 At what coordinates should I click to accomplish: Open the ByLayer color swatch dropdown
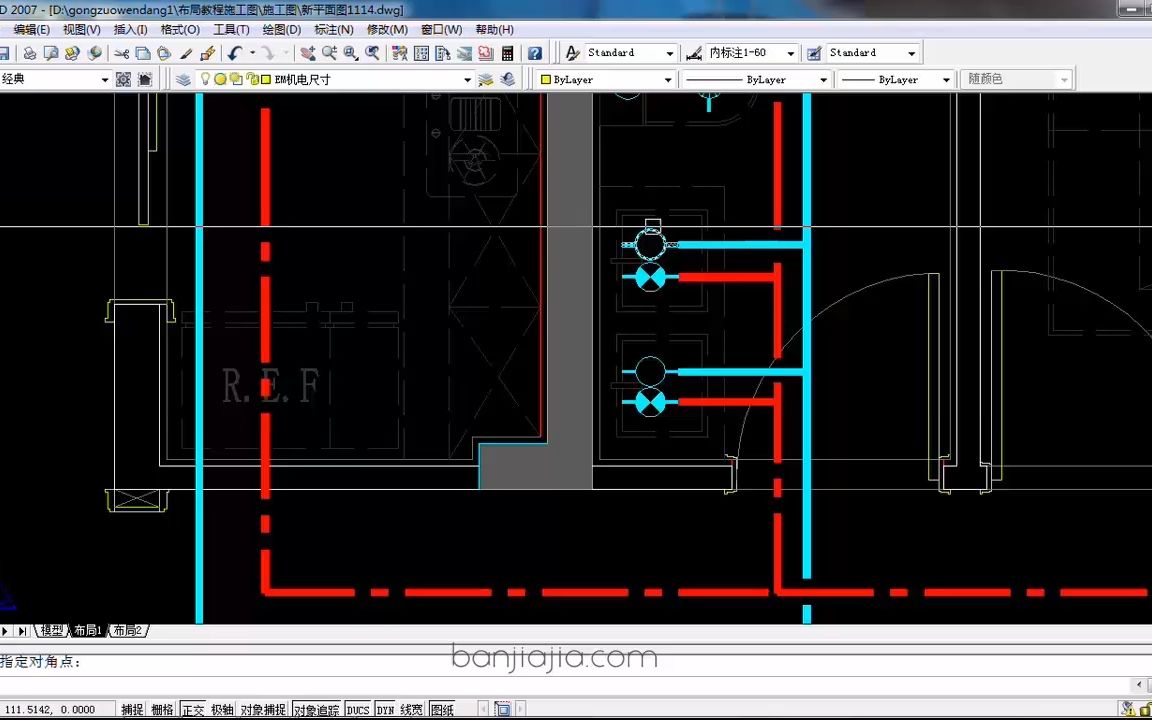pyautogui.click(x=606, y=79)
